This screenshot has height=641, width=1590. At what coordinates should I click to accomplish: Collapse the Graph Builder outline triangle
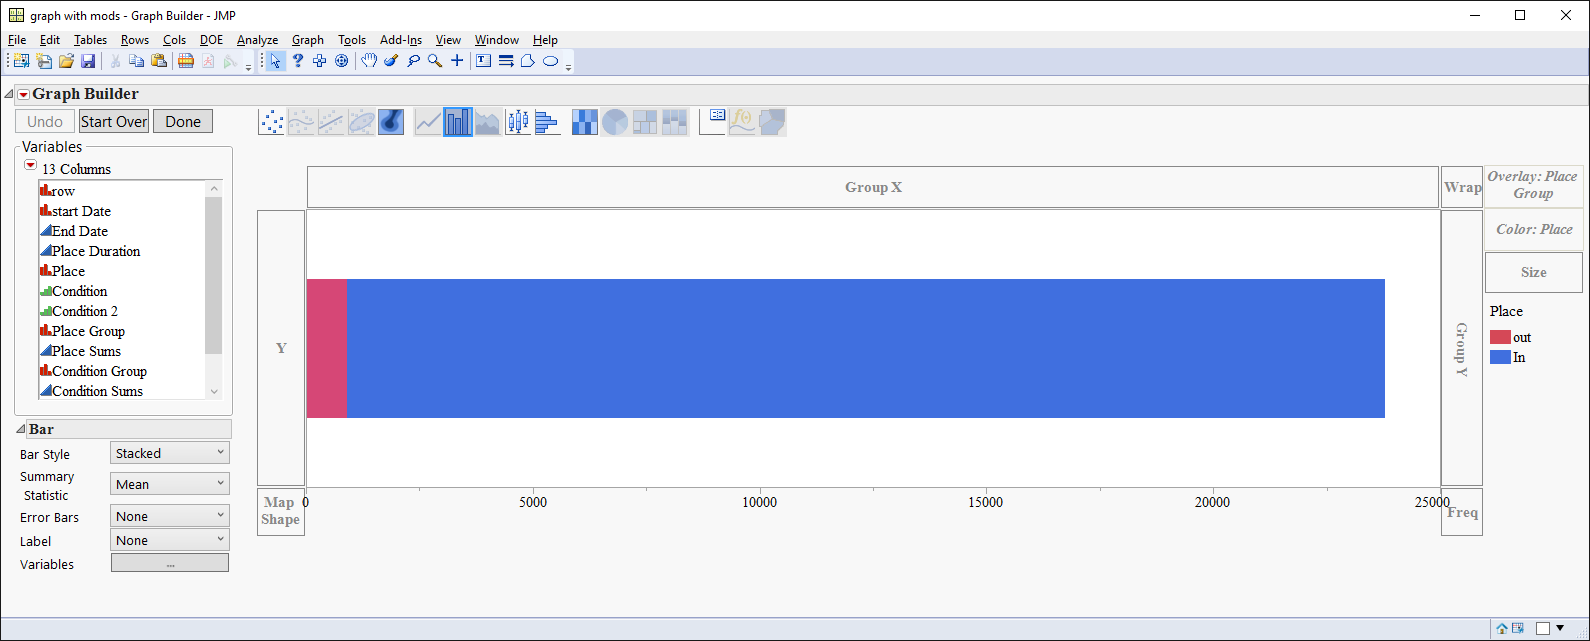tap(9, 94)
